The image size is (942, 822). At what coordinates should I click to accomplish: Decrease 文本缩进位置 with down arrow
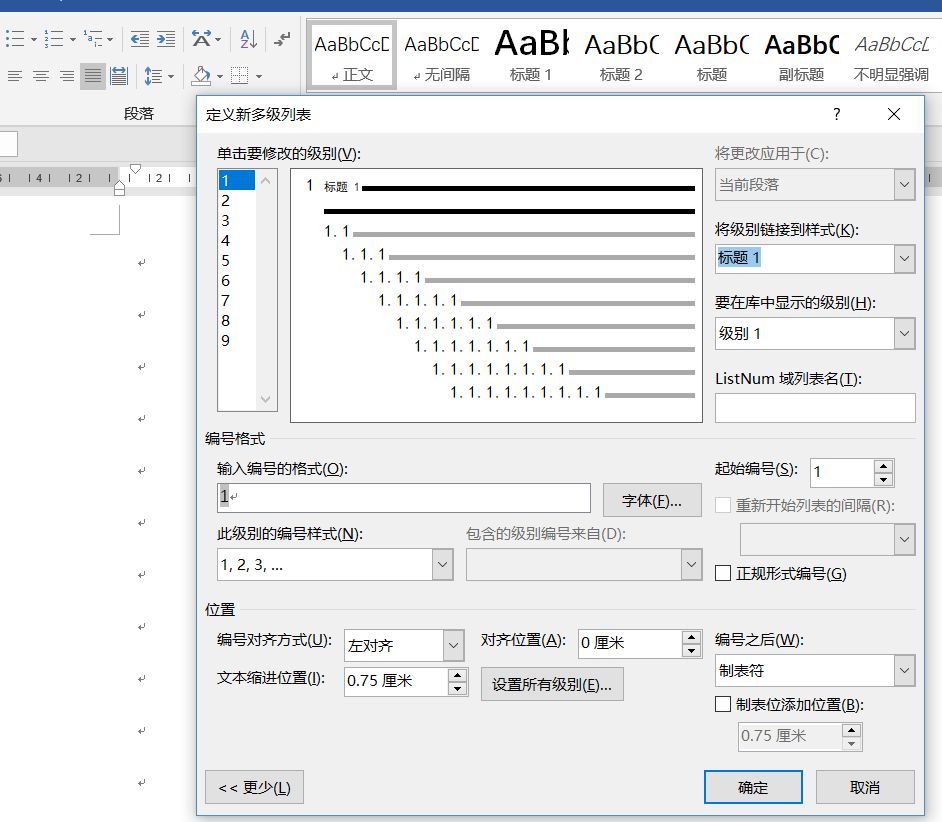coord(457,688)
